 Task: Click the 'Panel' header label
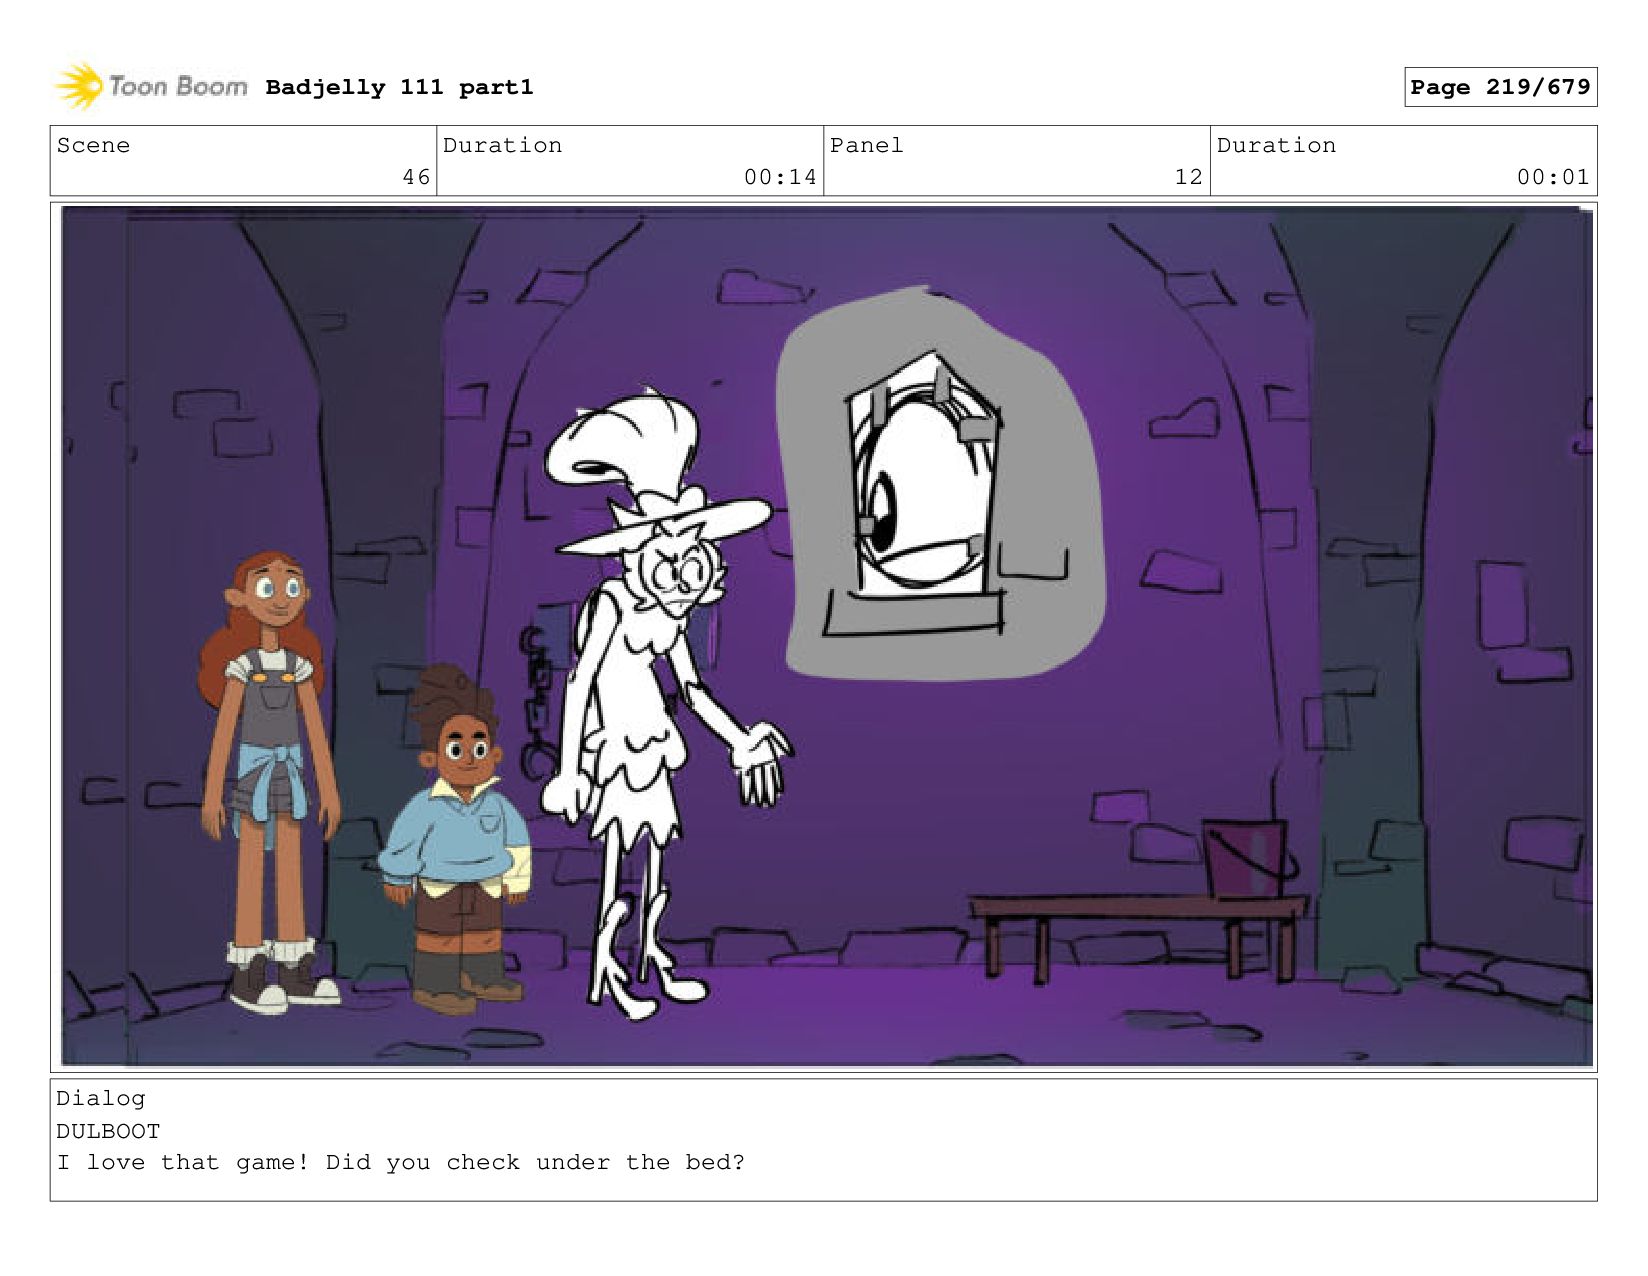pyautogui.click(x=866, y=145)
